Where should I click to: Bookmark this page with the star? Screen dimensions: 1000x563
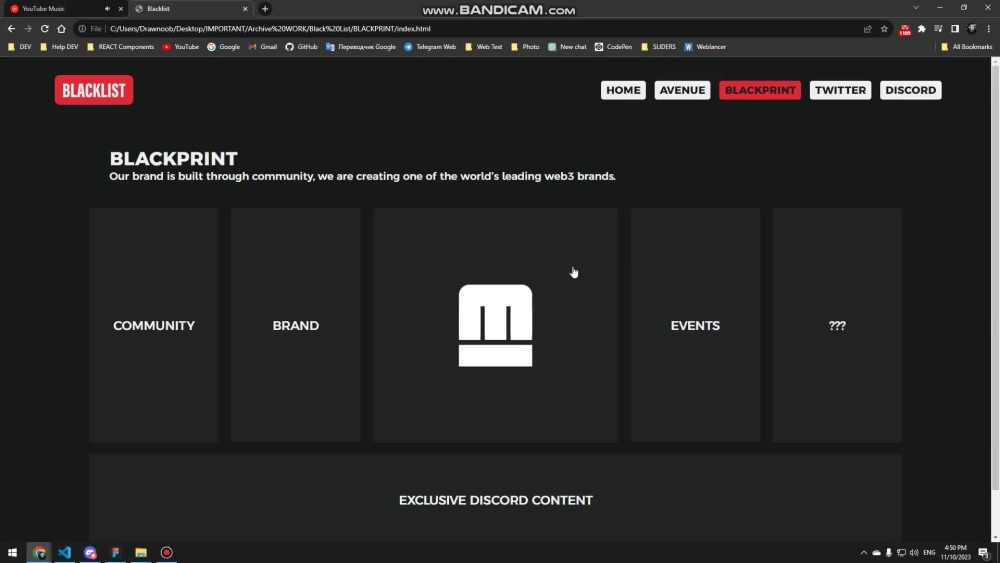coord(884,29)
